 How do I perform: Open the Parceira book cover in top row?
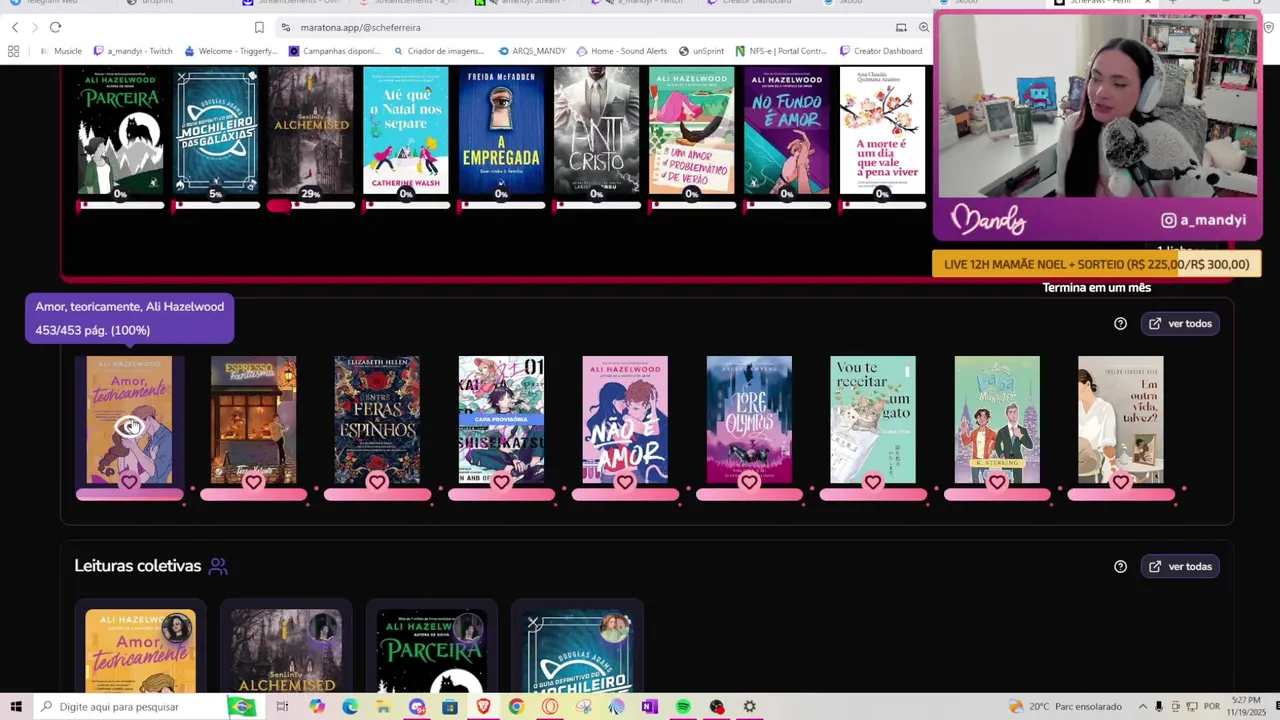[120, 130]
